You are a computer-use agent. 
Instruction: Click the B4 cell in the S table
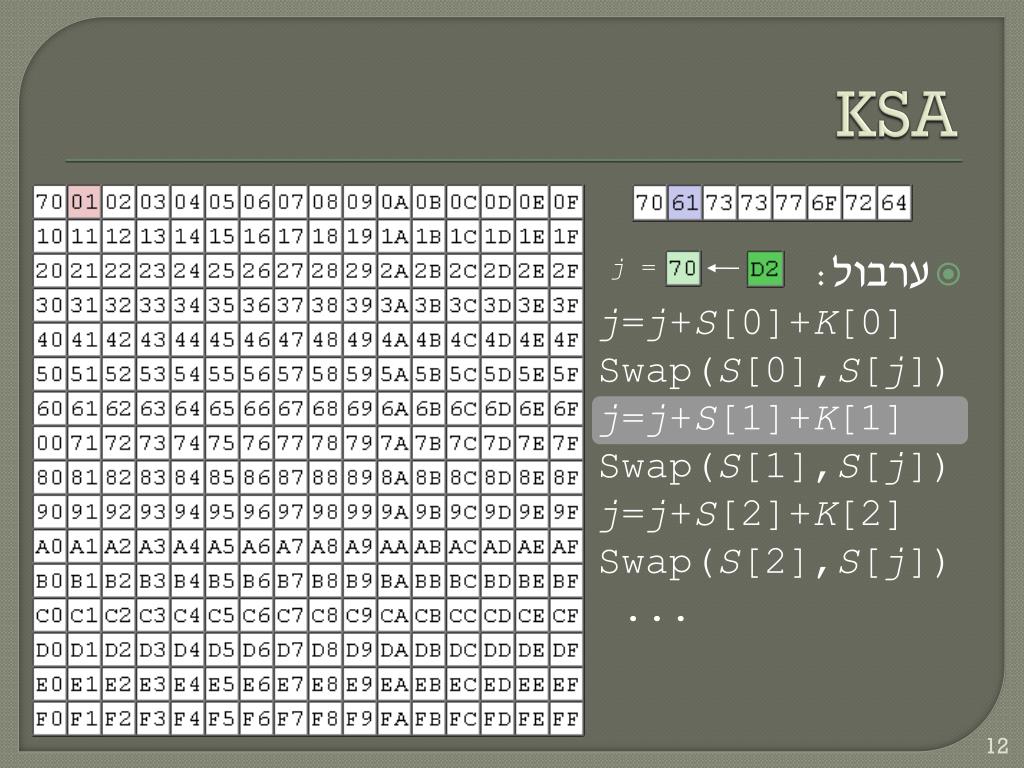(187, 581)
